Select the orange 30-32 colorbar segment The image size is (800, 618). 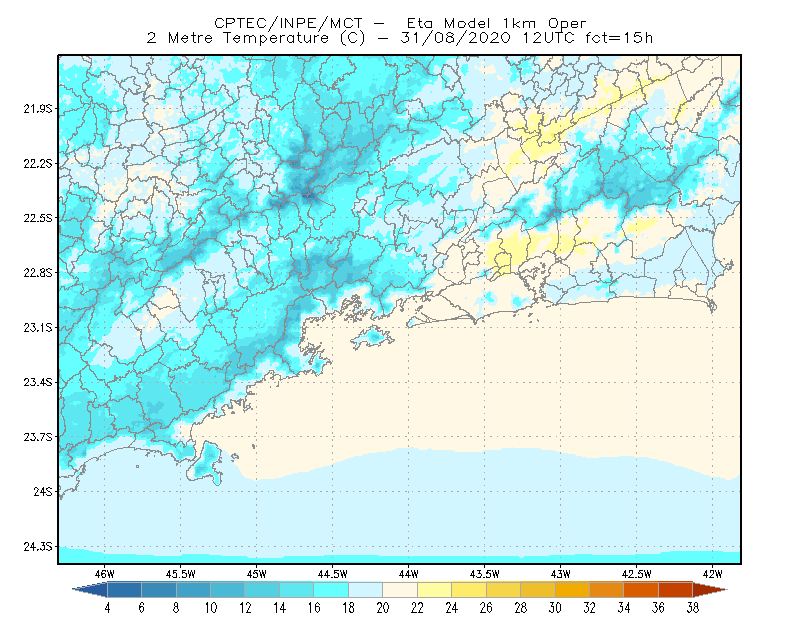pyautogui.click(x=572, y=590)
